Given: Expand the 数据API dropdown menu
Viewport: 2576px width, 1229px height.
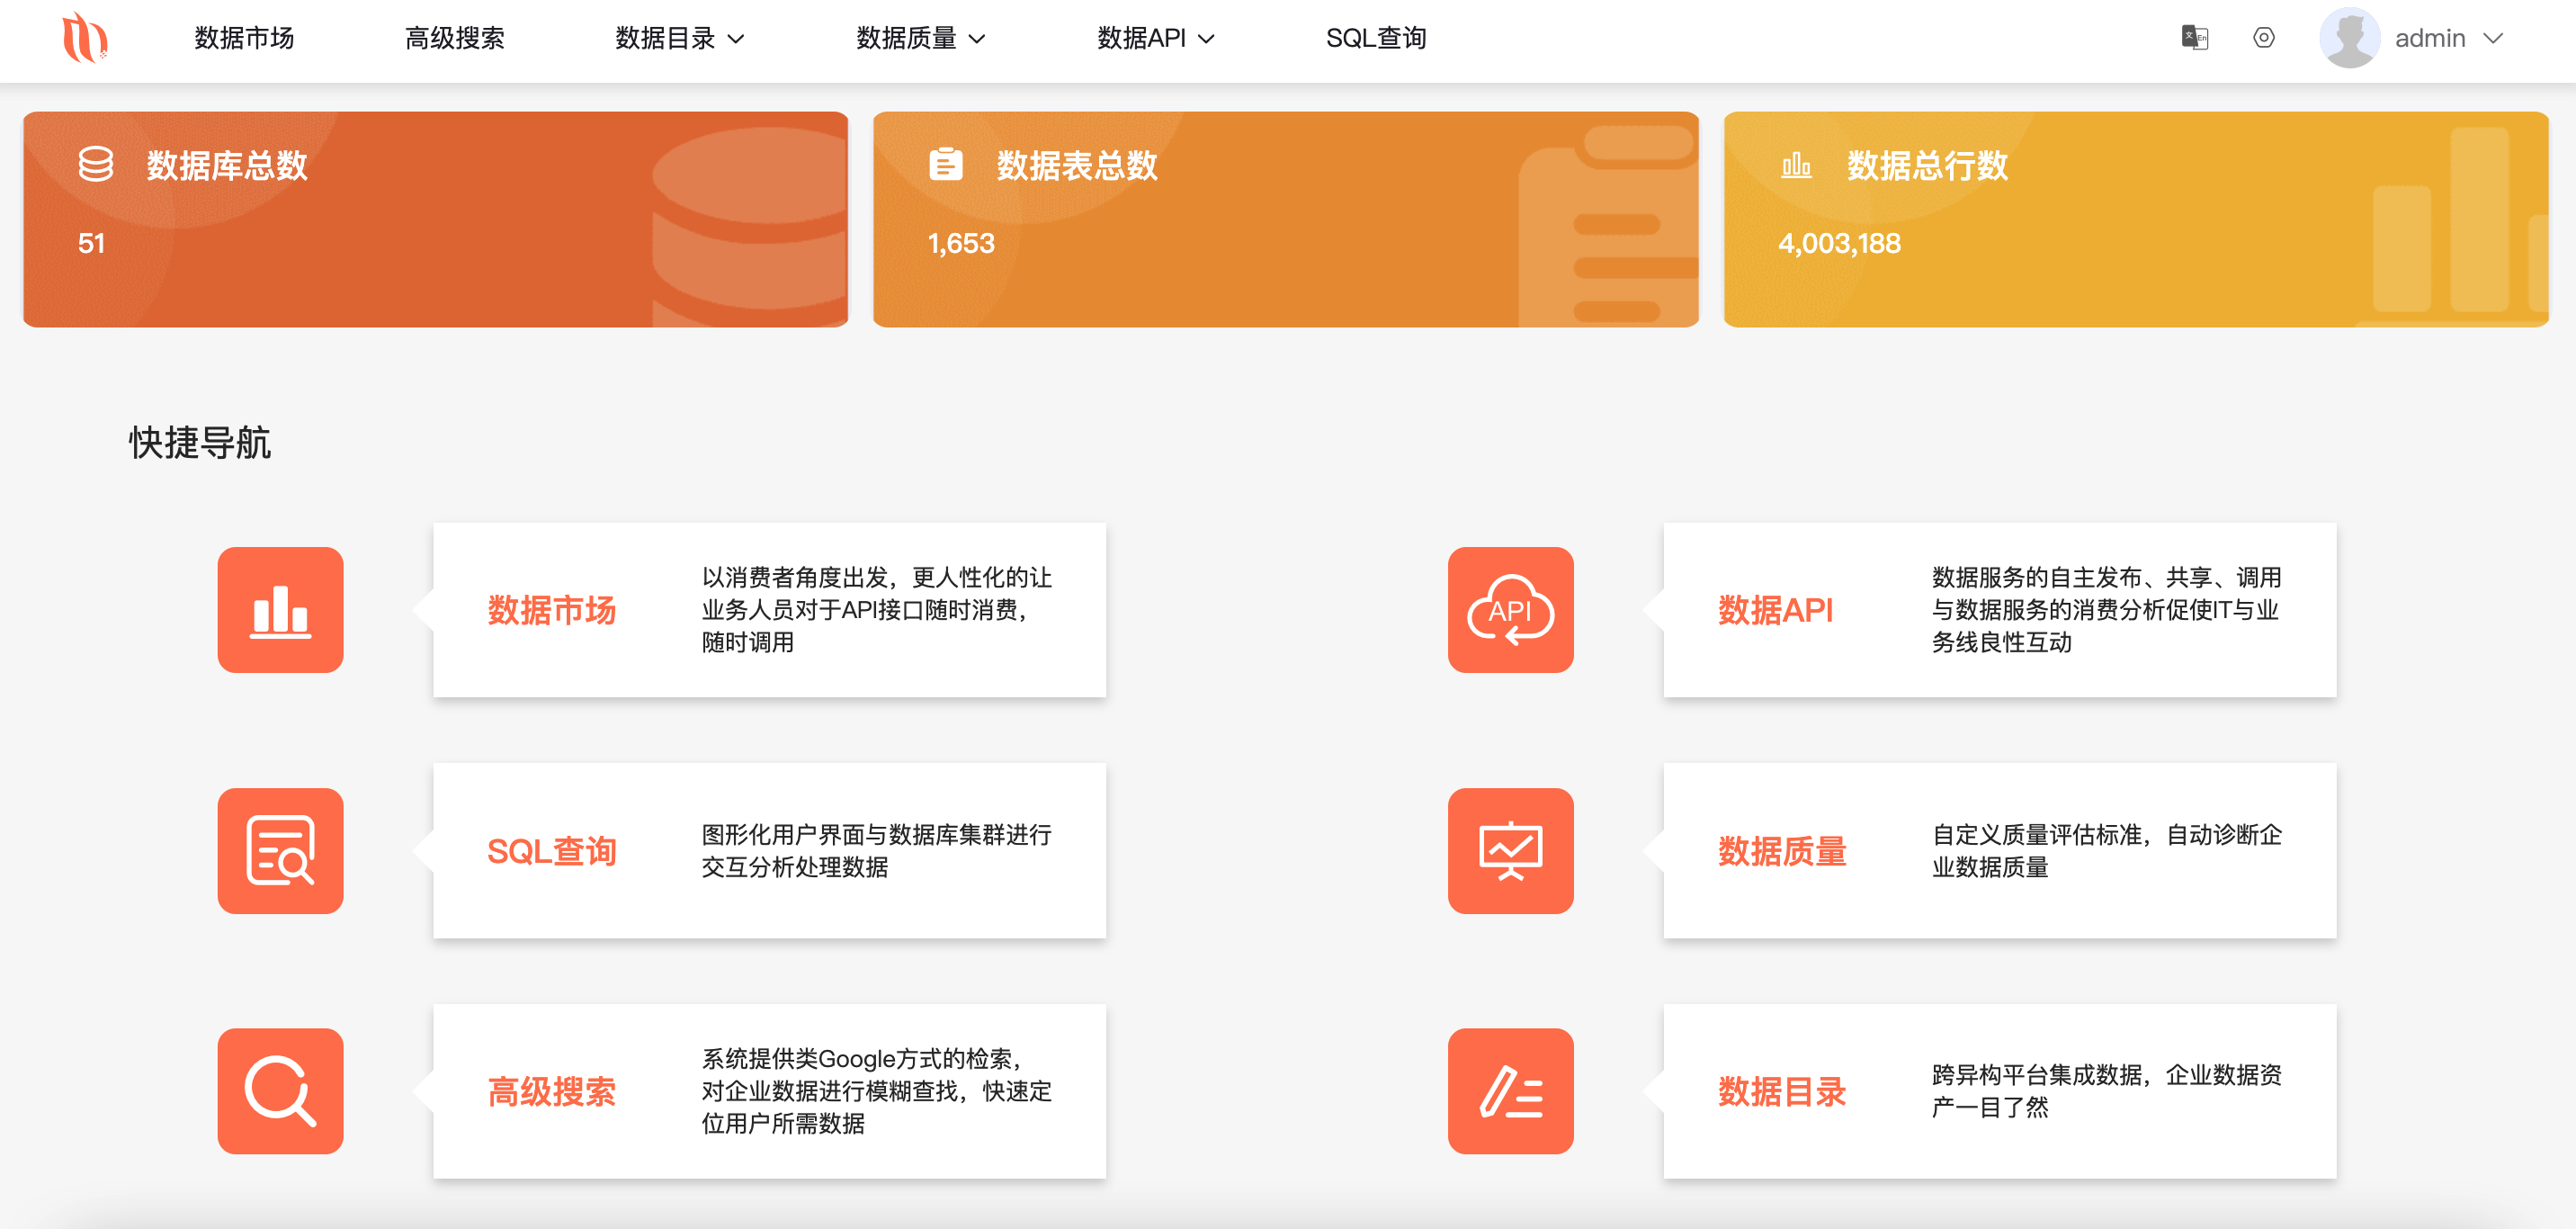Looking at the screenshot, I should point(1154,39).
